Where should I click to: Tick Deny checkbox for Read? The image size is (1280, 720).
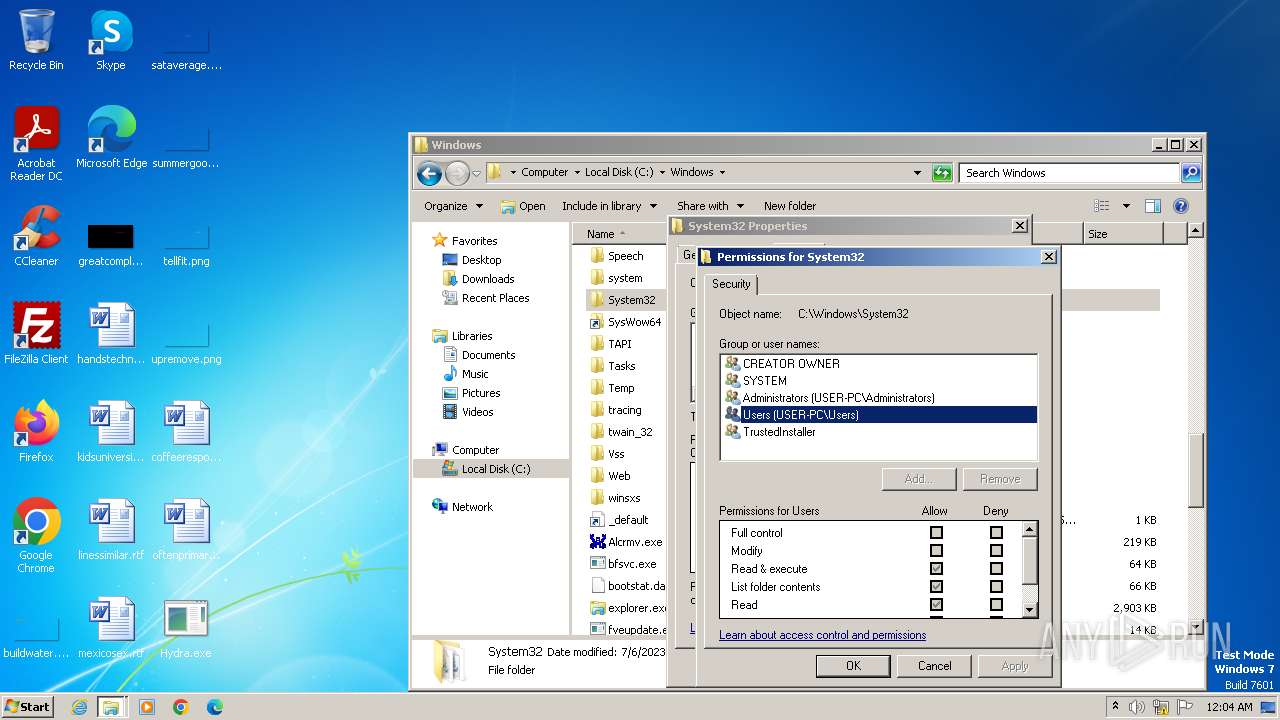[x=996, y=605]
